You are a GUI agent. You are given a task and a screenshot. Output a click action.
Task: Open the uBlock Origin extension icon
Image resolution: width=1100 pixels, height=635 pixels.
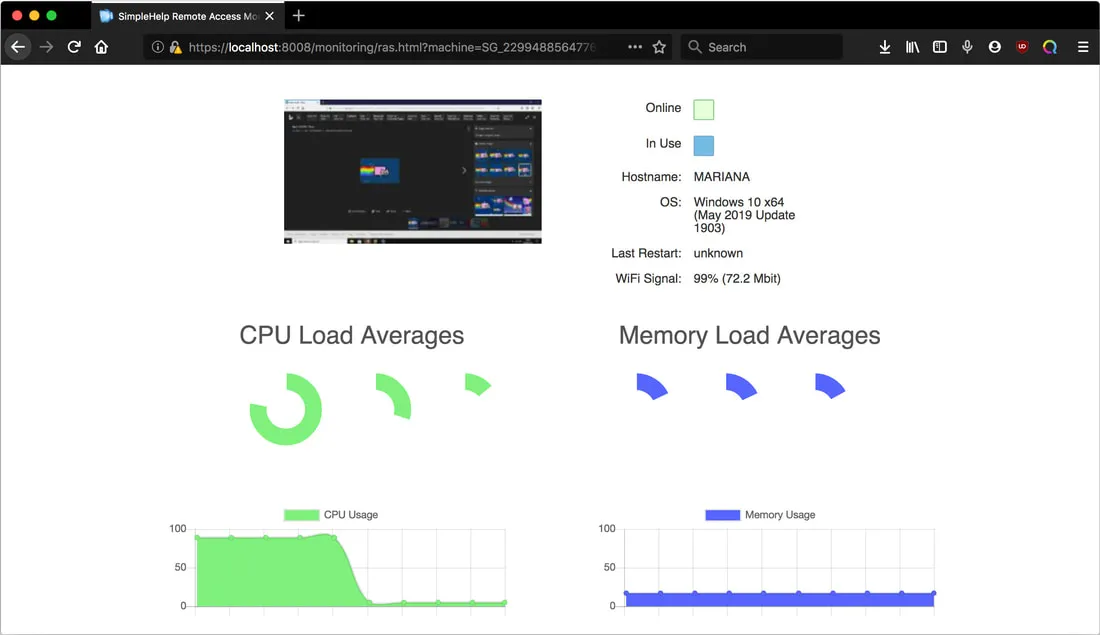pyautogui.click(x=1021, y=46)
